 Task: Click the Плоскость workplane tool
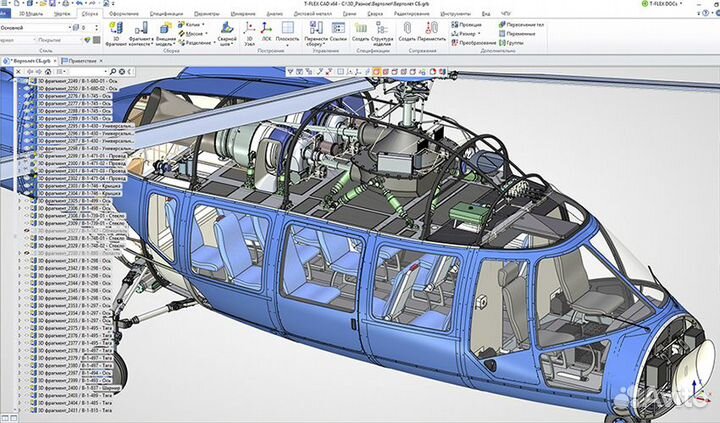pyautogui.click(x=287, y=33)
